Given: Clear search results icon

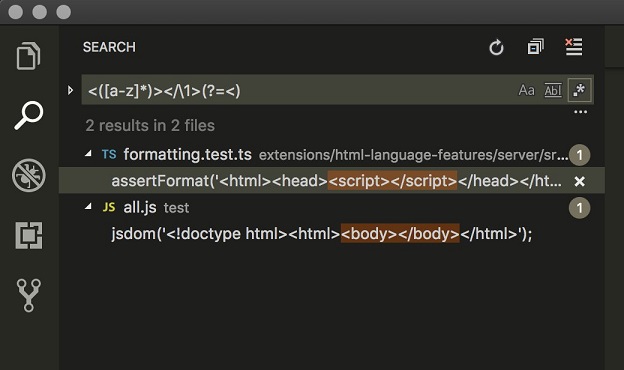Looking at the screenshot, I should (574, 47).
